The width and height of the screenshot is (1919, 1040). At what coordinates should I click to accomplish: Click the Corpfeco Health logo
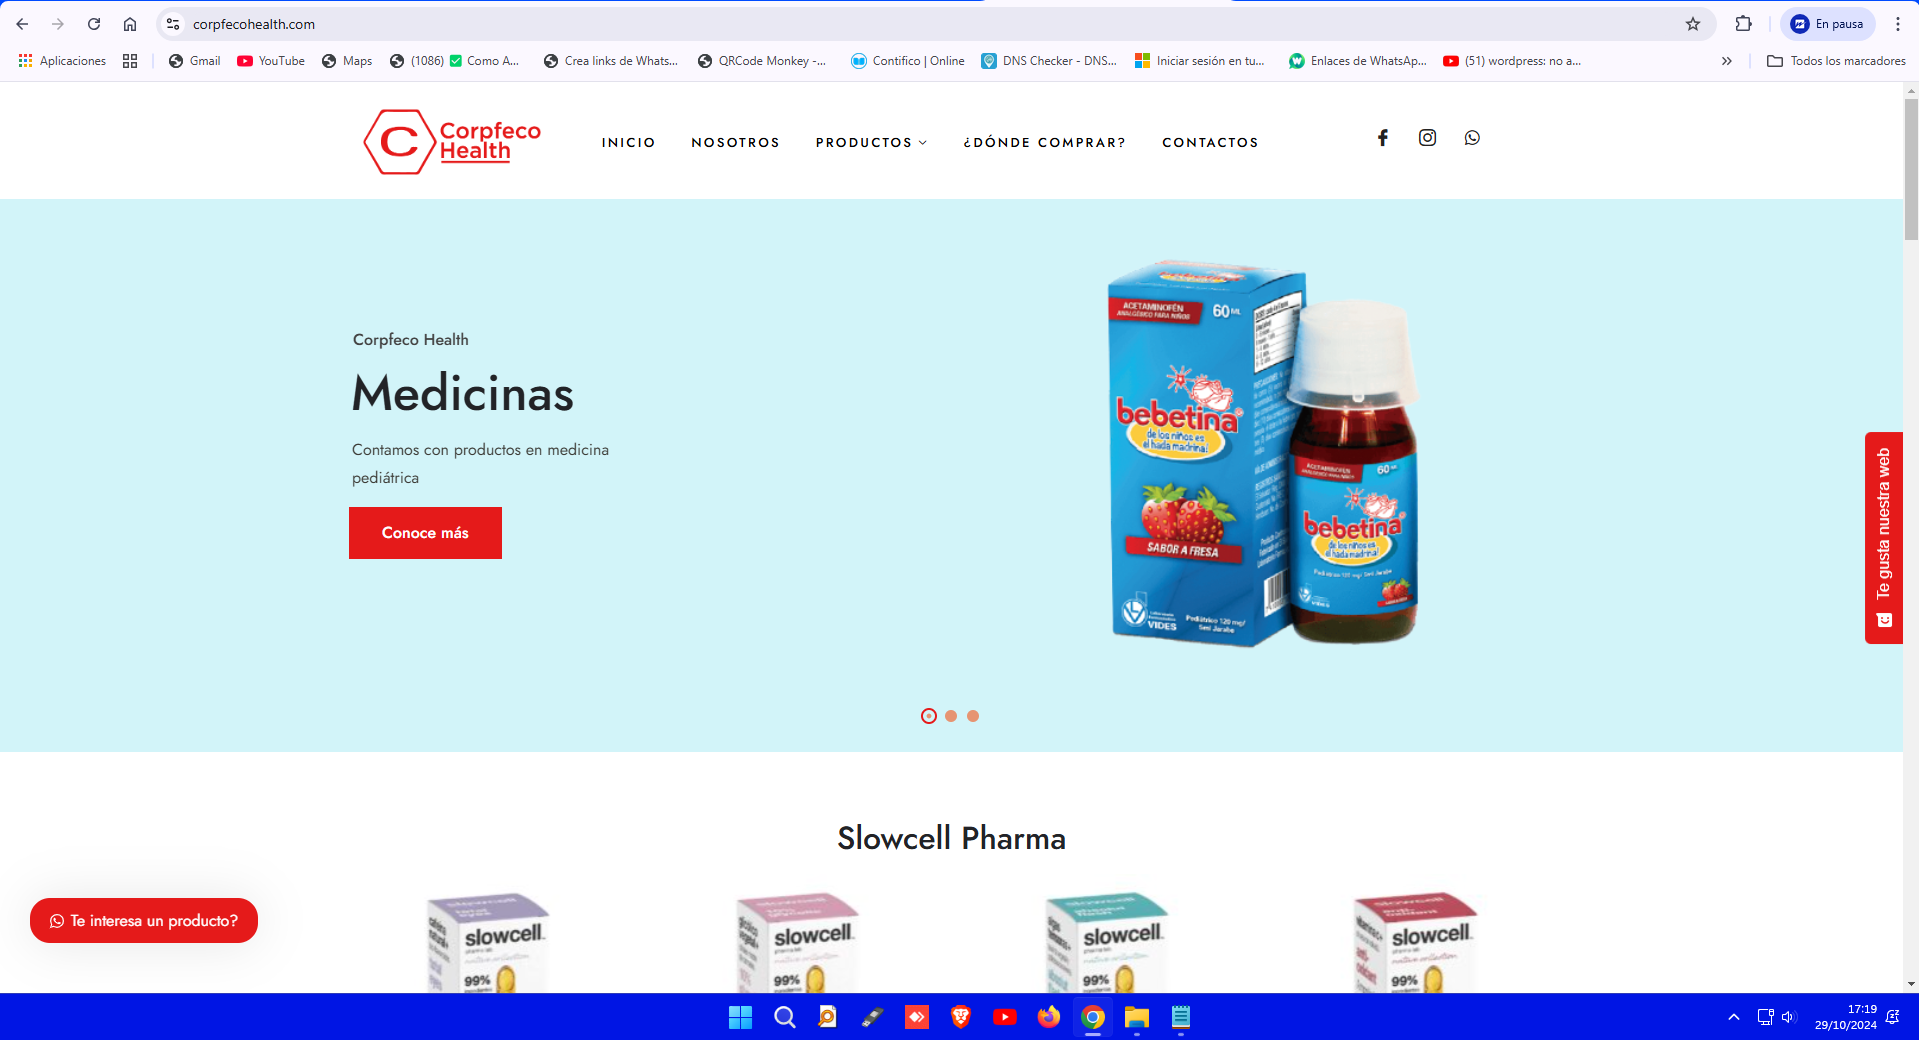(x=452, y=142)
